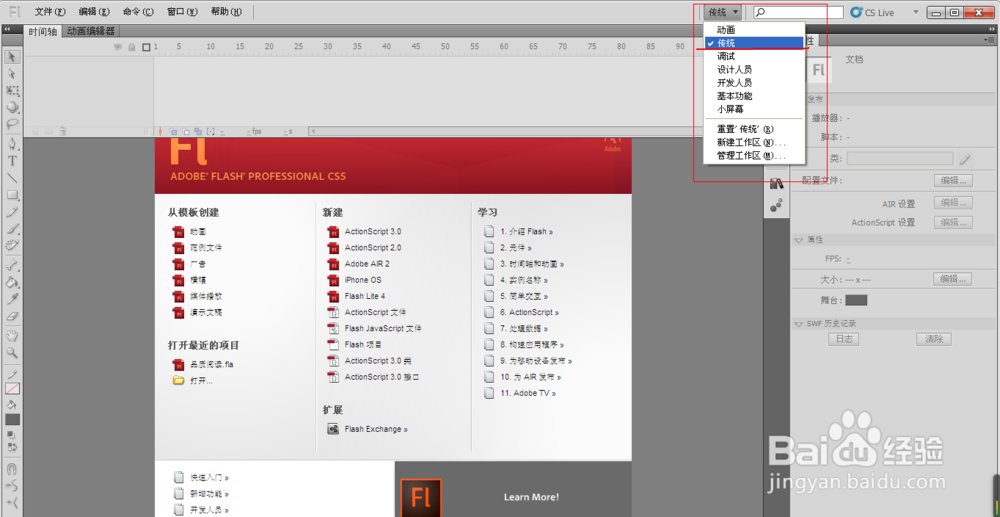Select the Pencil tool
1000x517 pixels.
pyautogui.click(x=12, y=211)
